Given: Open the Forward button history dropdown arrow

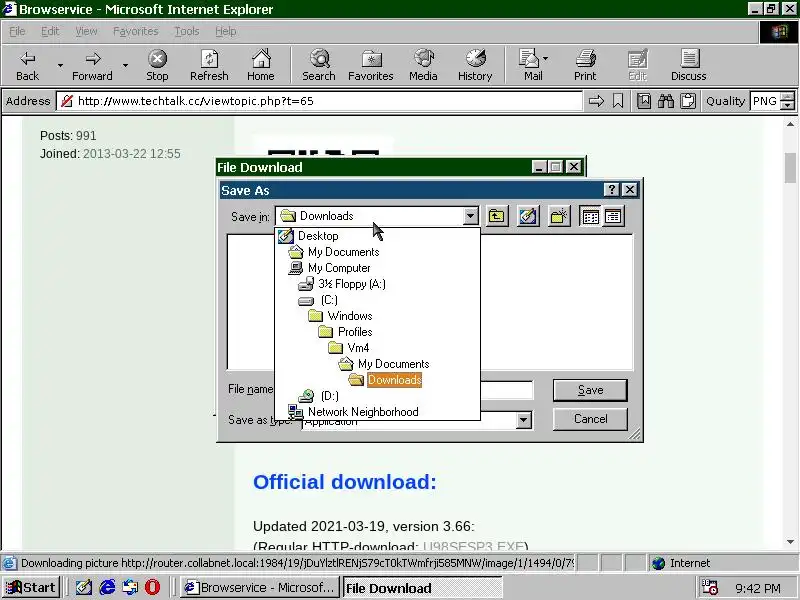Looking at the screenshot, I should [125, 66].
